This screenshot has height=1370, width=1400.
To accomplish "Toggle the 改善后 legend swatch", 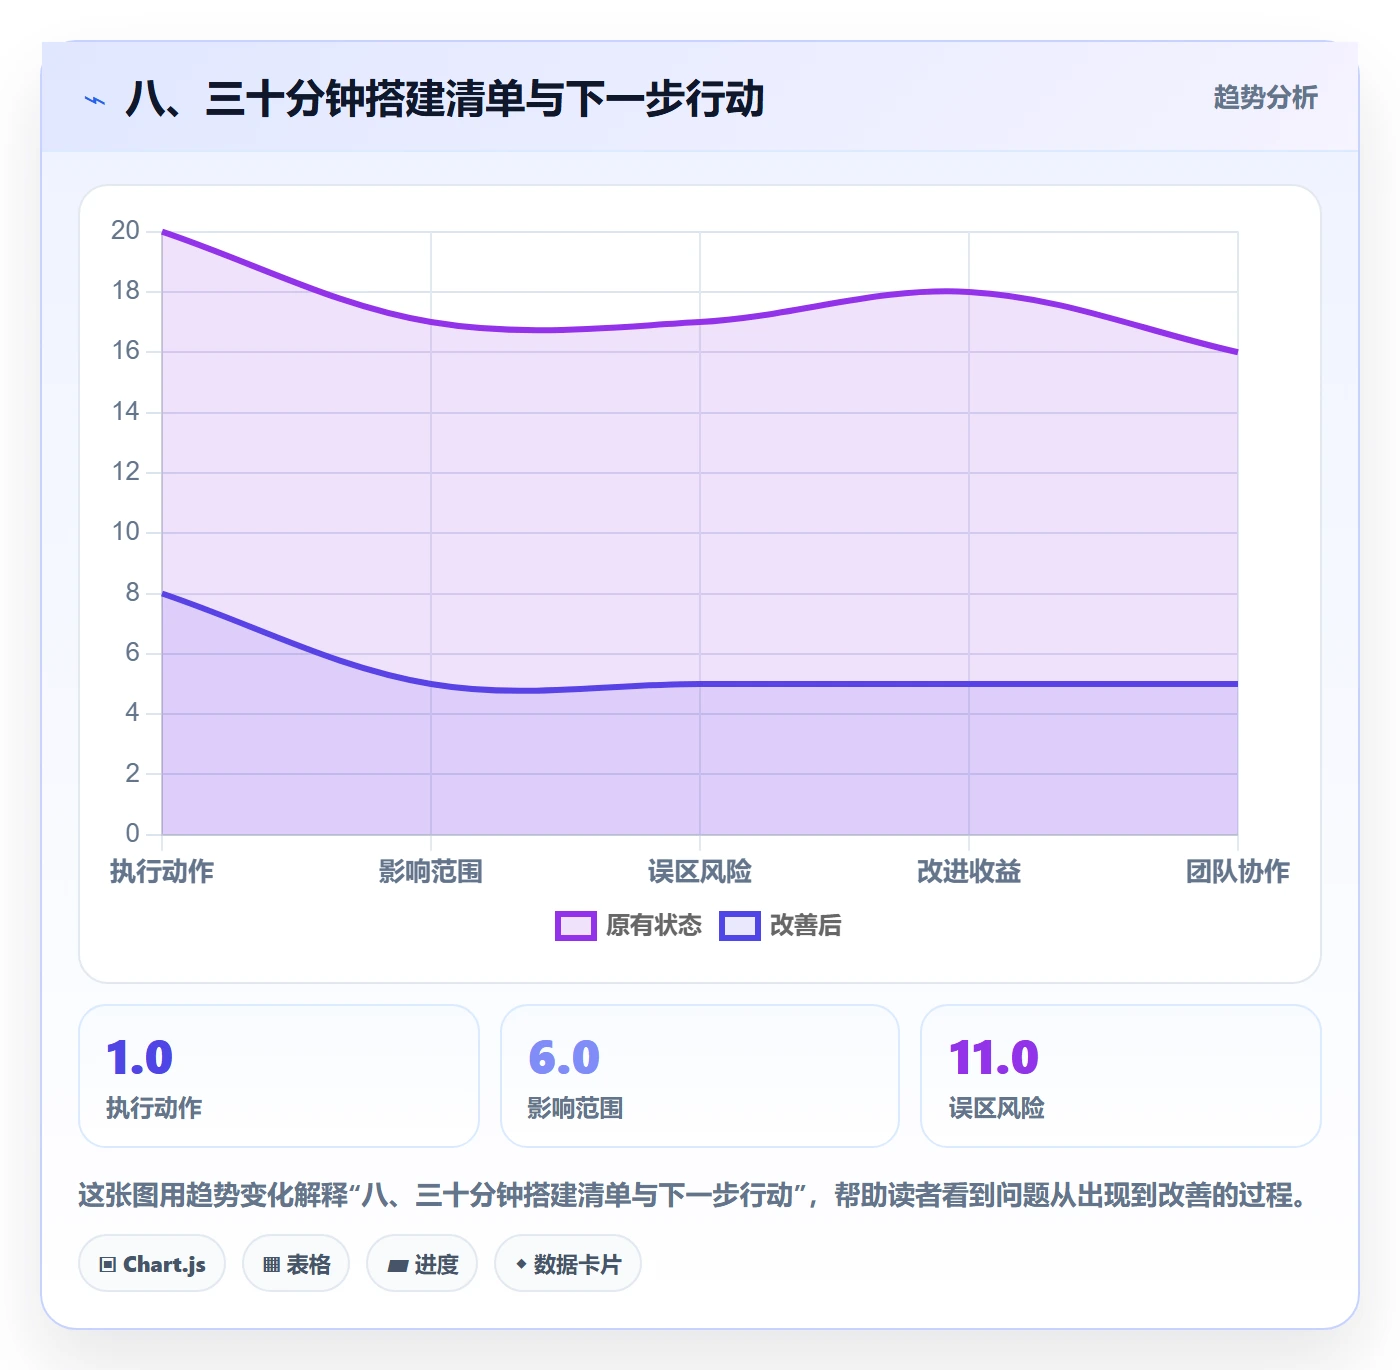I will tap(740, 926).
